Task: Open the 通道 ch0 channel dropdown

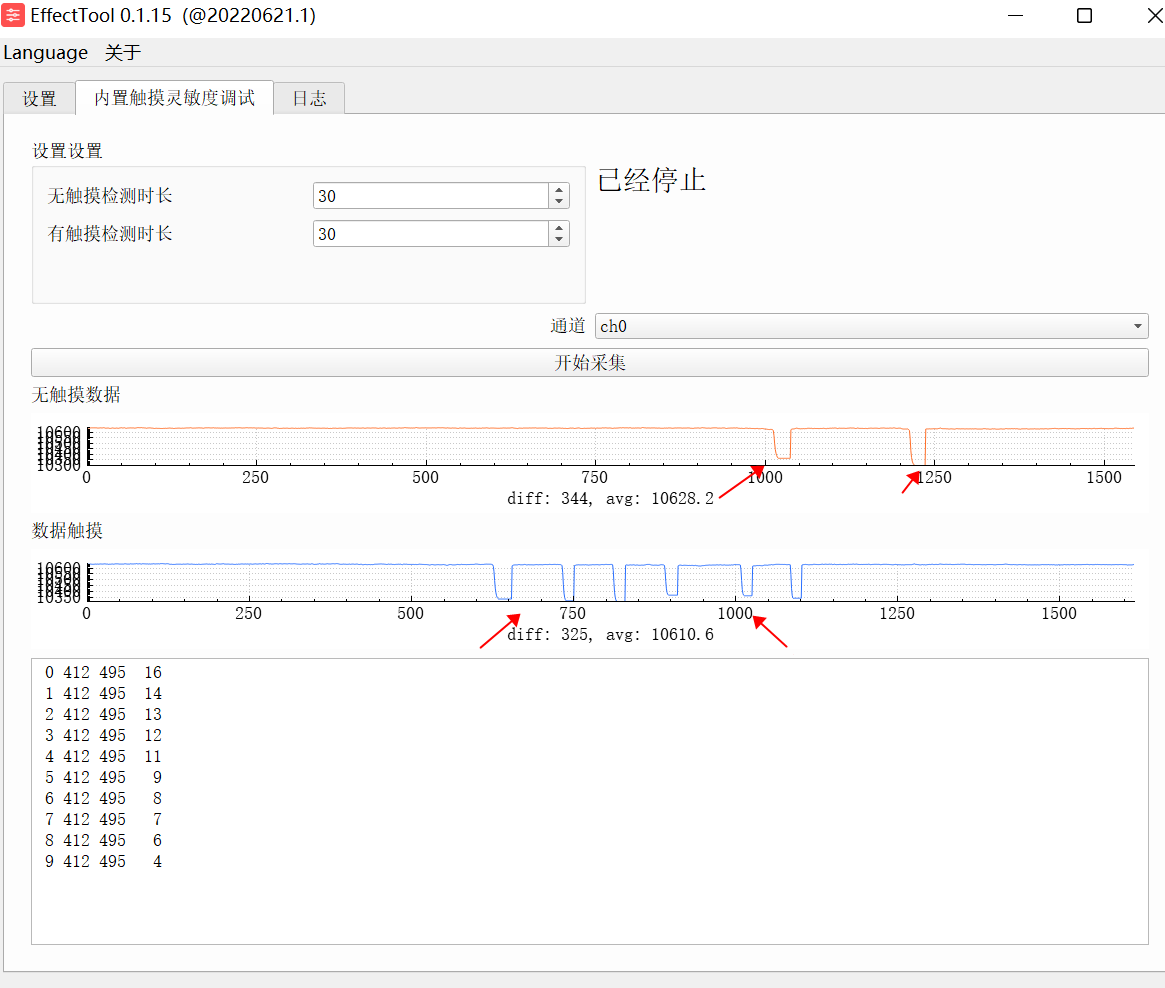Action: coord(872,326)
